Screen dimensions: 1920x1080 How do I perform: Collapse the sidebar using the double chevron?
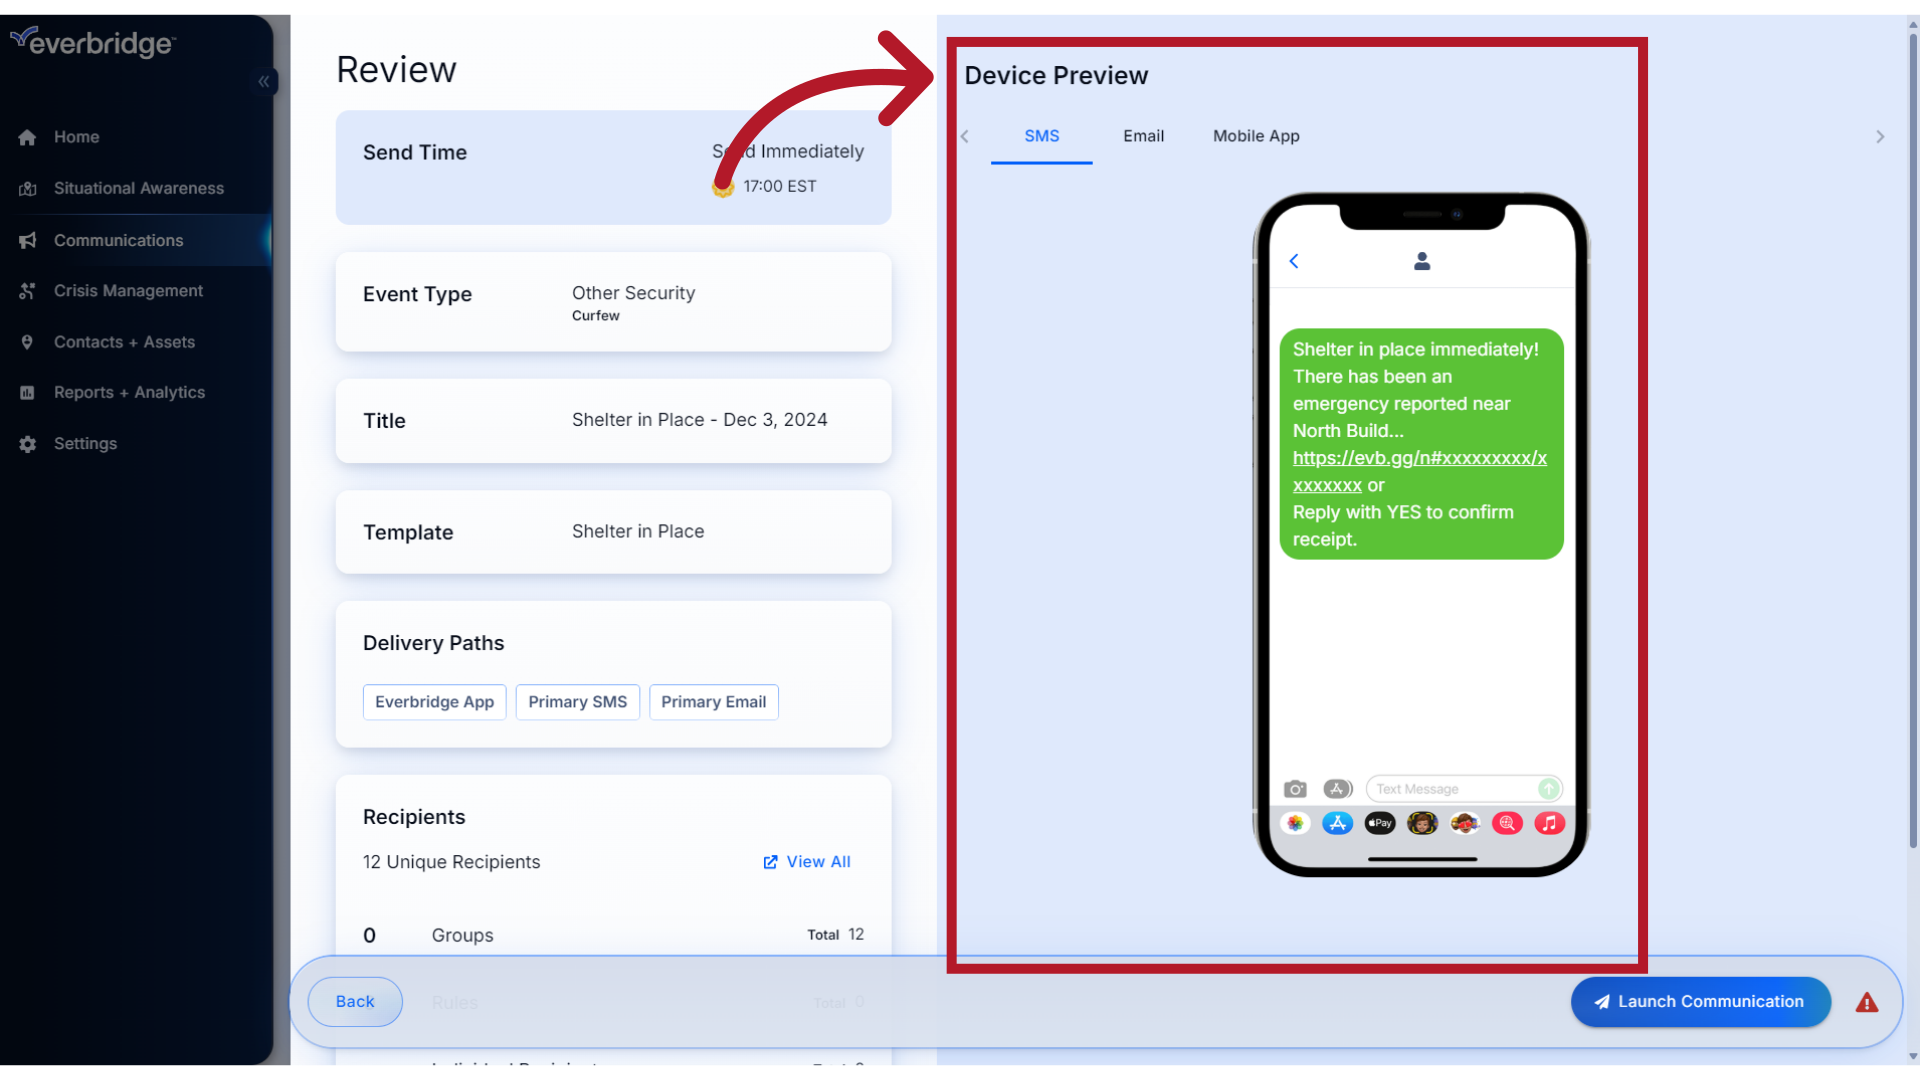point(264,82)
